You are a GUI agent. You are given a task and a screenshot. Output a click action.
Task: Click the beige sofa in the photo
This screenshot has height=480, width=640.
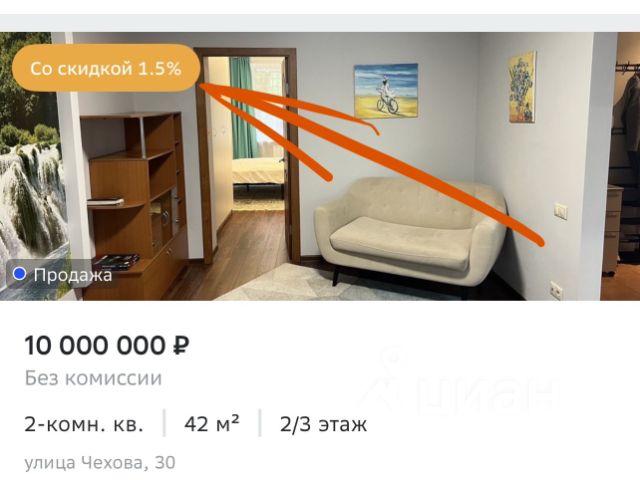point(410,233)
